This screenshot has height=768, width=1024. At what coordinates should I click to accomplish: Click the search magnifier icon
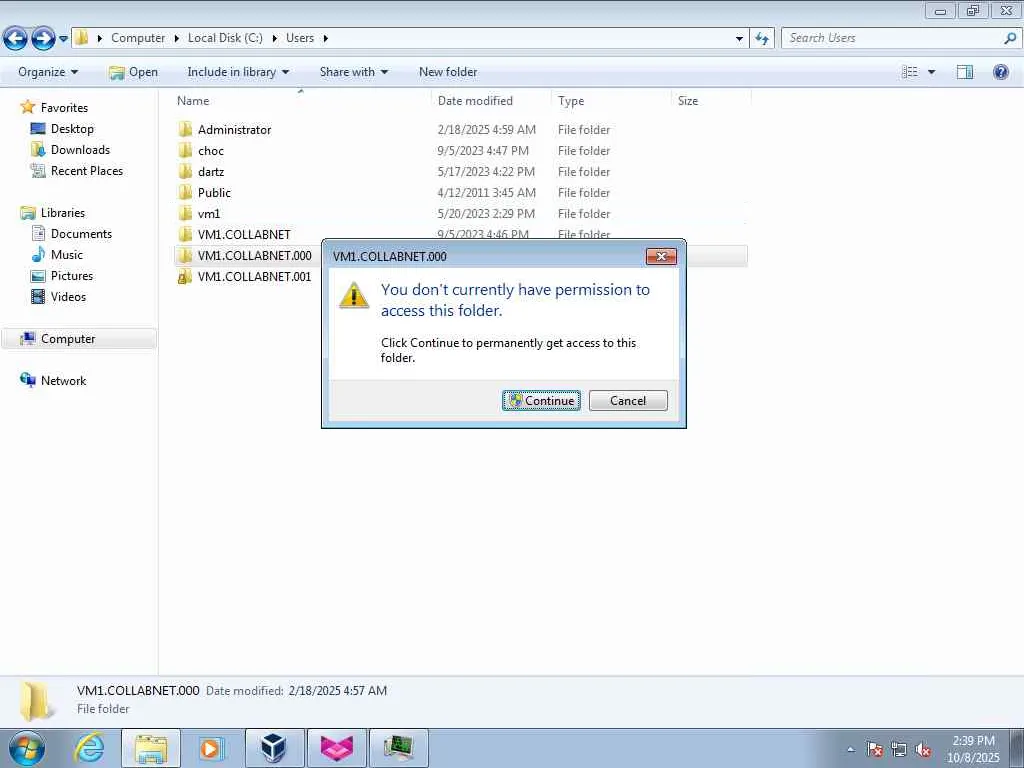[x=1010, y=38]
